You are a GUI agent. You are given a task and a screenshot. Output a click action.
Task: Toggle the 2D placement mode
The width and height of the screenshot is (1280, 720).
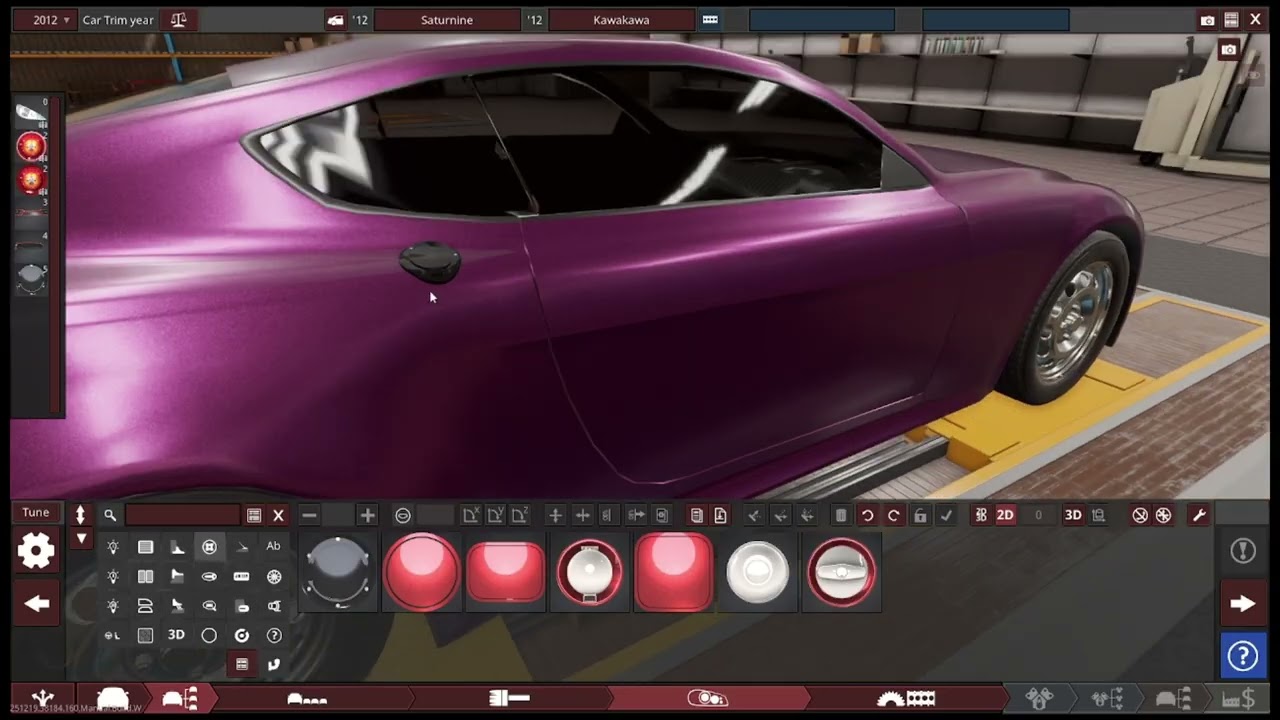(1005, 515)
